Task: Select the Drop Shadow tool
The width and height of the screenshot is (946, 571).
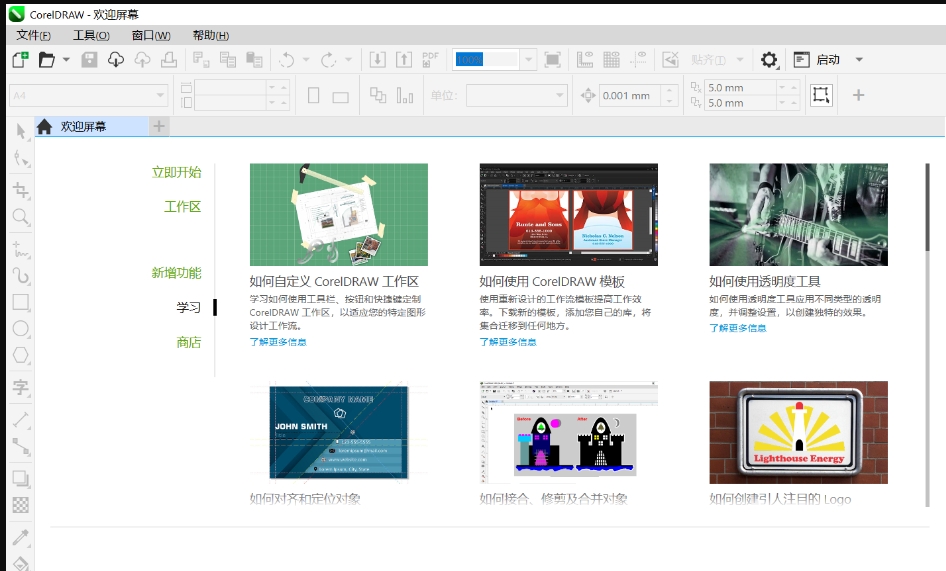Action: click(21, 479)
